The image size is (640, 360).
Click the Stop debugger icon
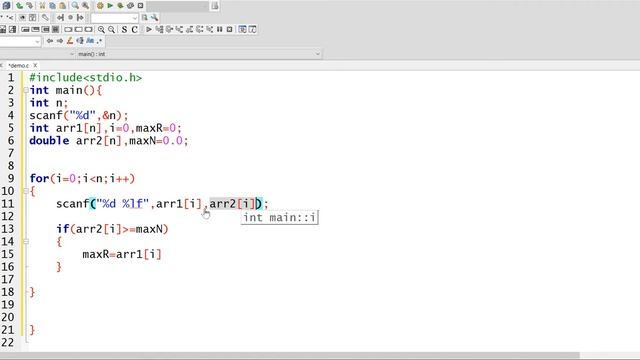[229, 29]
